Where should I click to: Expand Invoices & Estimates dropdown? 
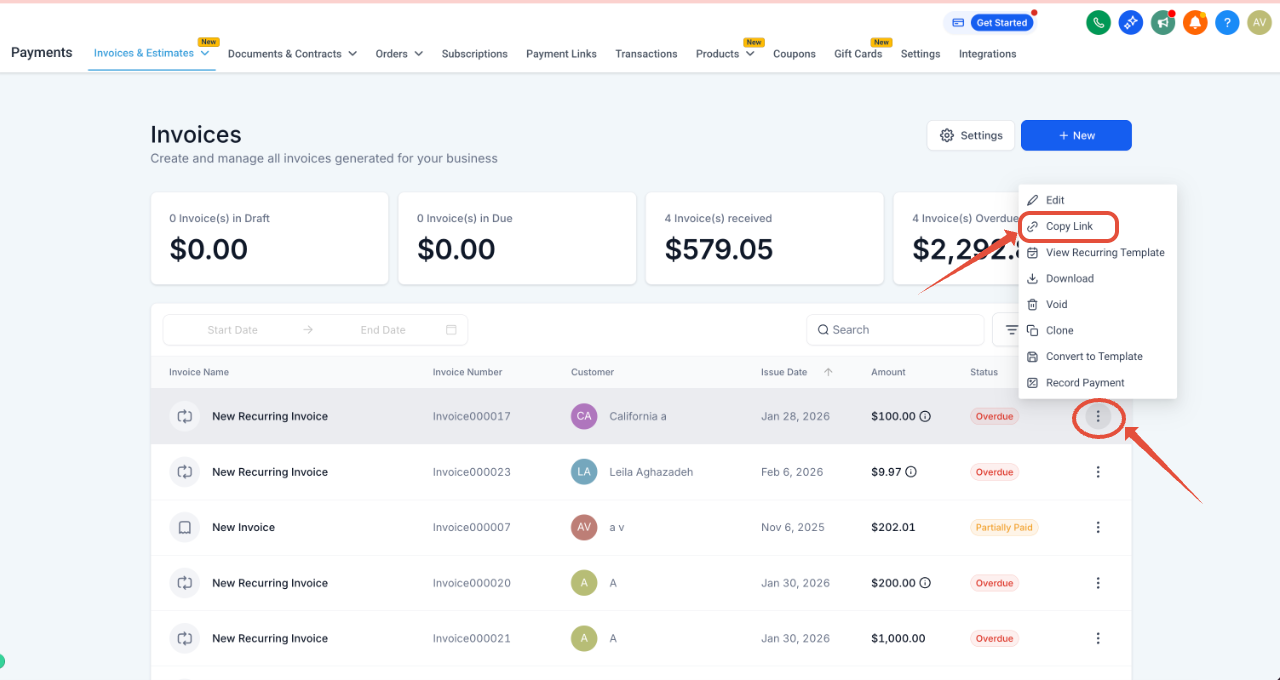[x=205, y=53]
